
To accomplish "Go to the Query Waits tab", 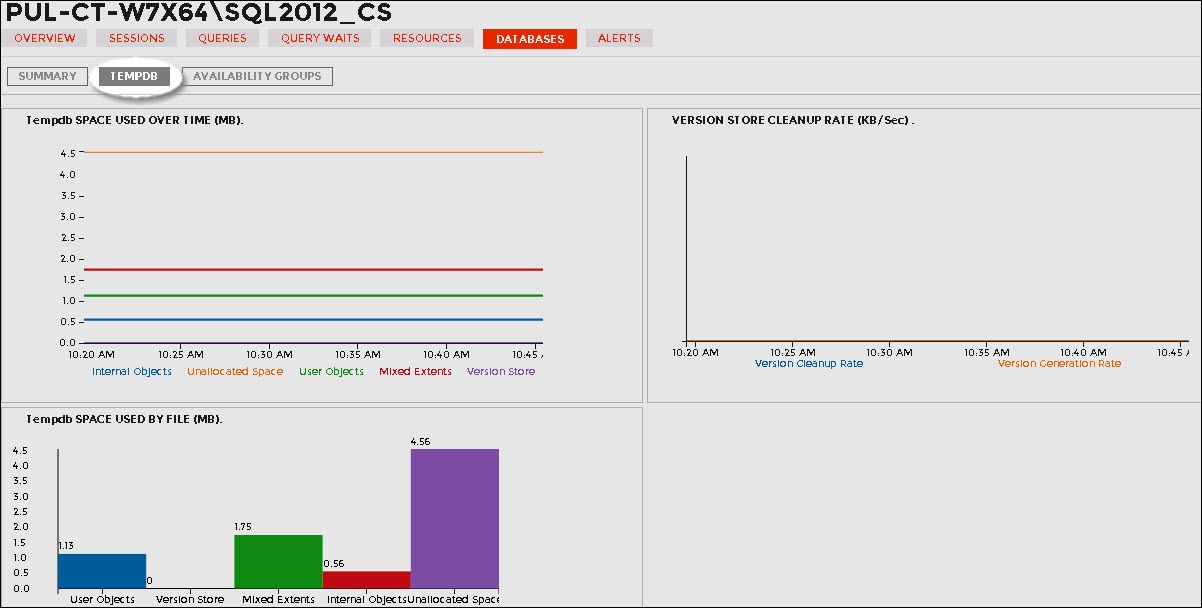I will coord(320,38).
